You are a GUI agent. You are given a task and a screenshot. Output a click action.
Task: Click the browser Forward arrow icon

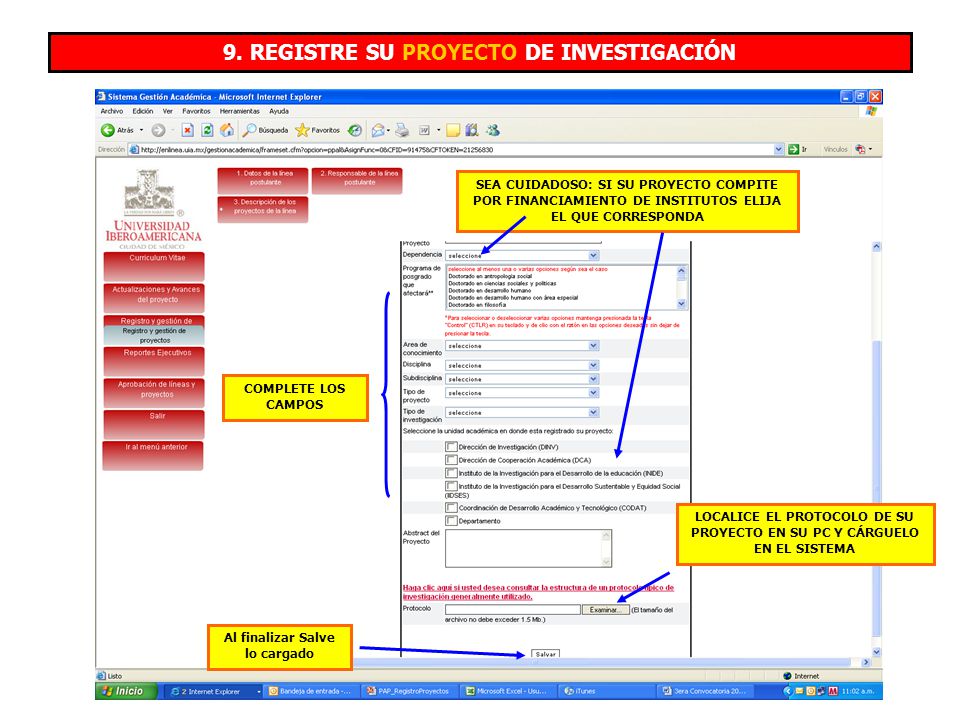coord(158,130)
